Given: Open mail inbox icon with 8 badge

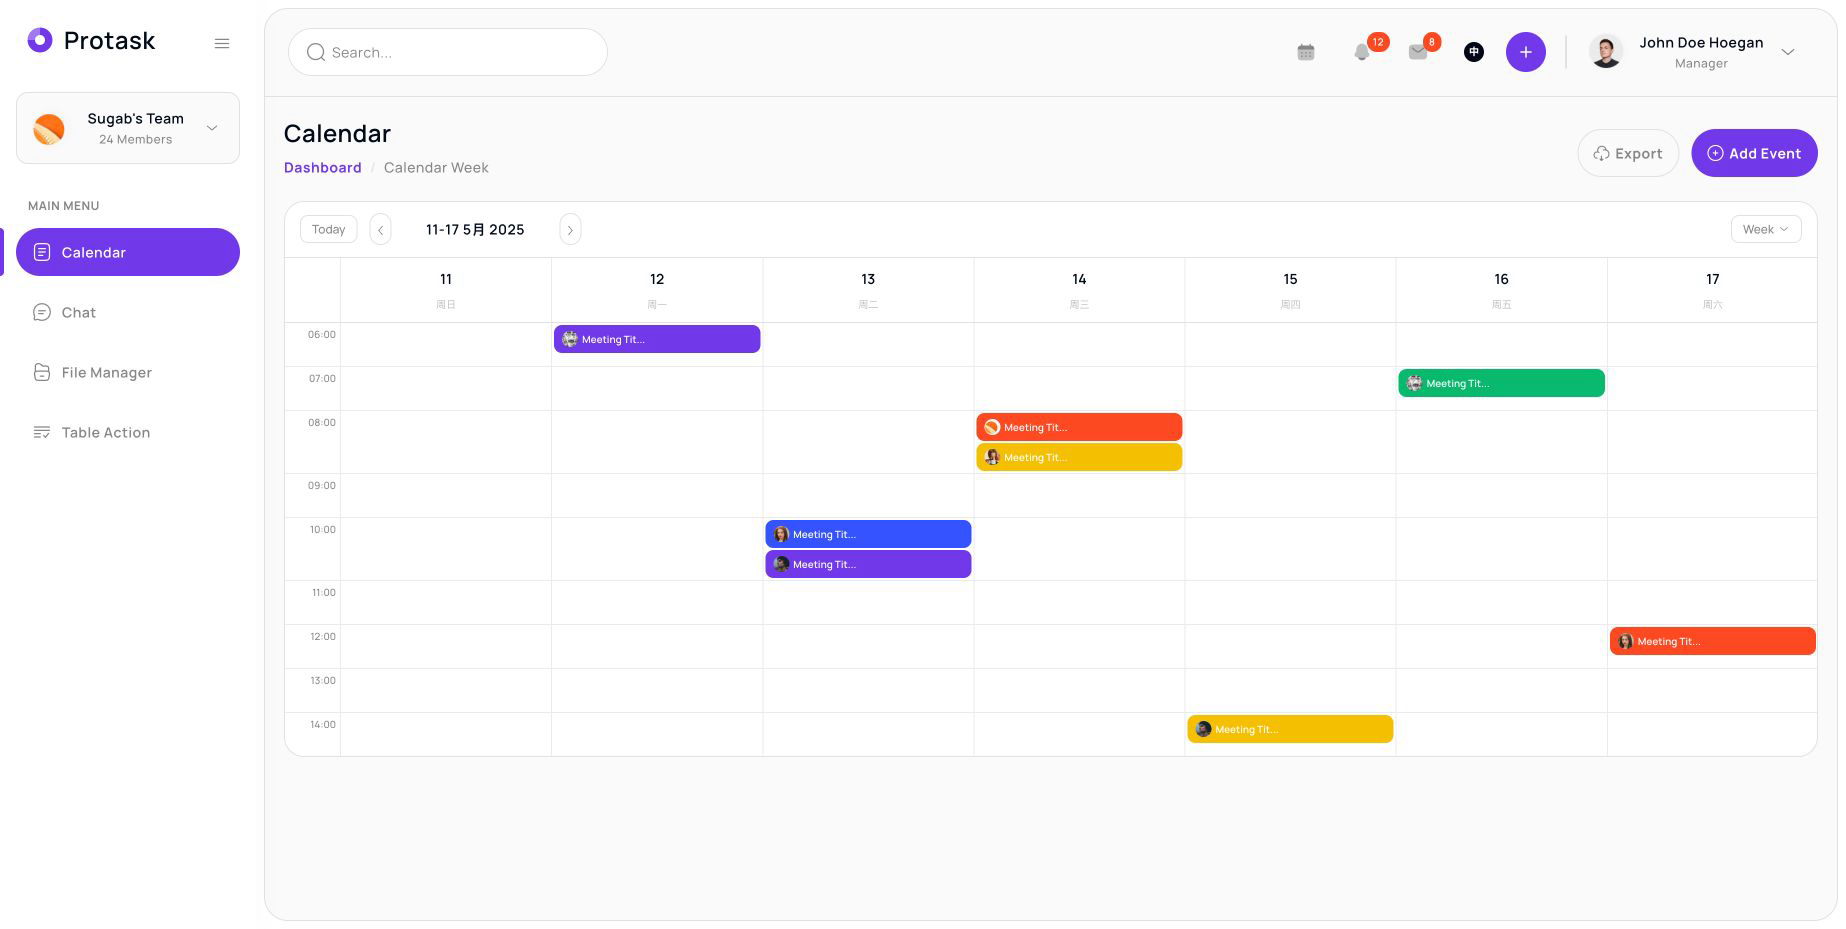Looking at the screenshot, I should click(x=1418, y=52).
